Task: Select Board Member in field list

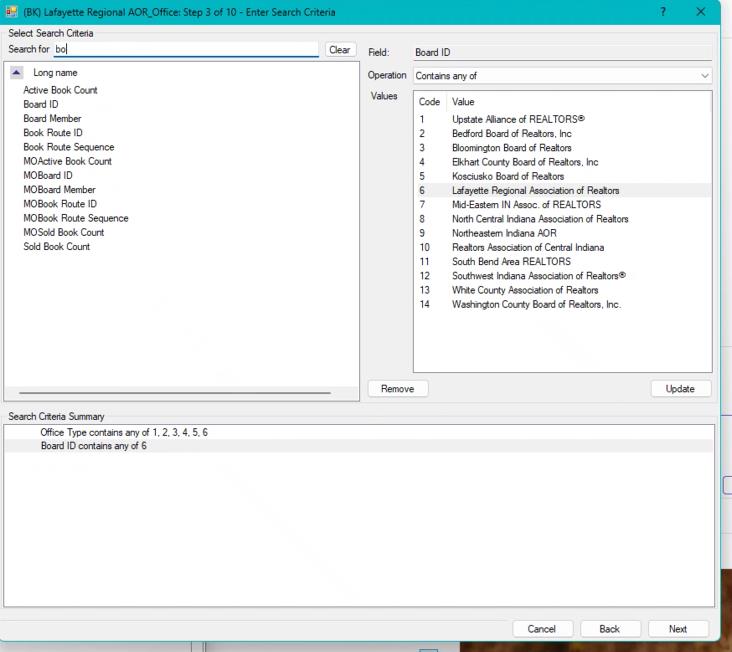Action: [x=52, y=119]
